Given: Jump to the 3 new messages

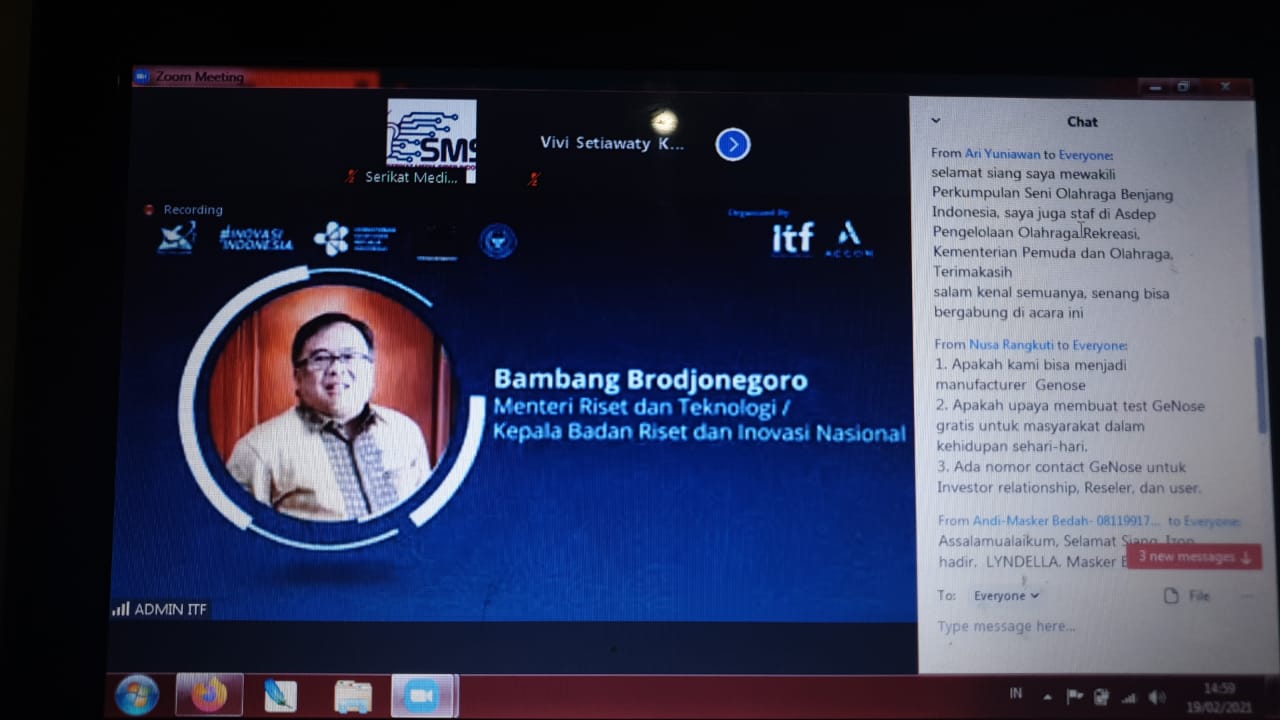Looking at the screenshot, I should click(1193, 557).
